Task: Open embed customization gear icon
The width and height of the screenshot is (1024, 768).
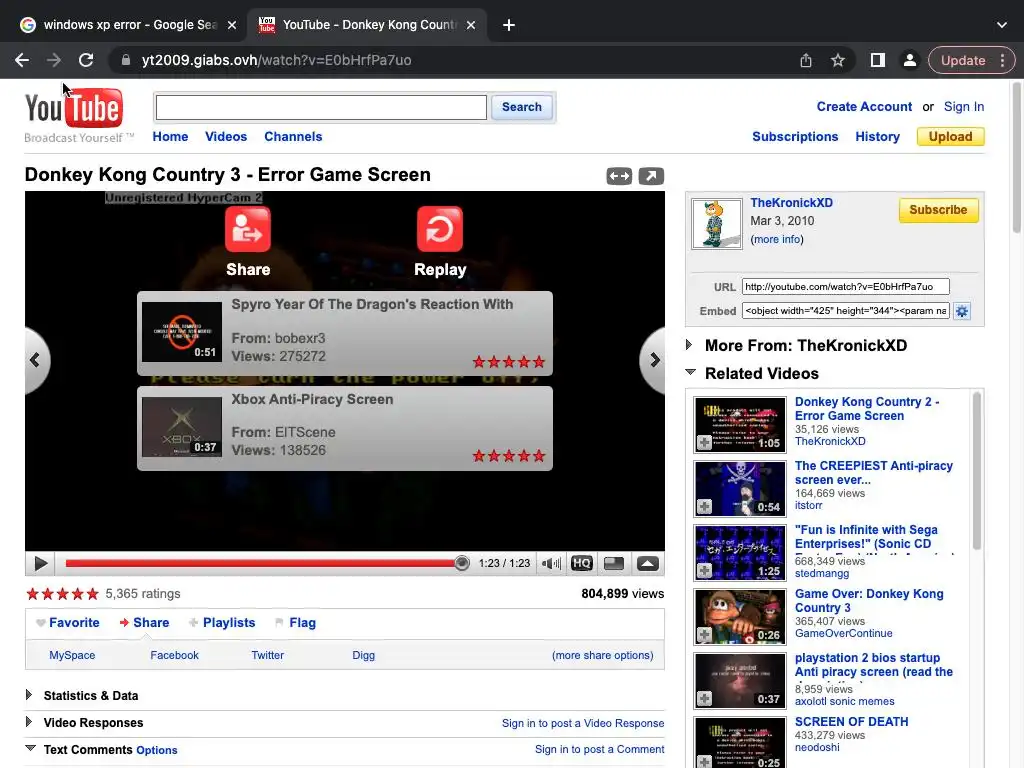Action: (x=962, y=311)
